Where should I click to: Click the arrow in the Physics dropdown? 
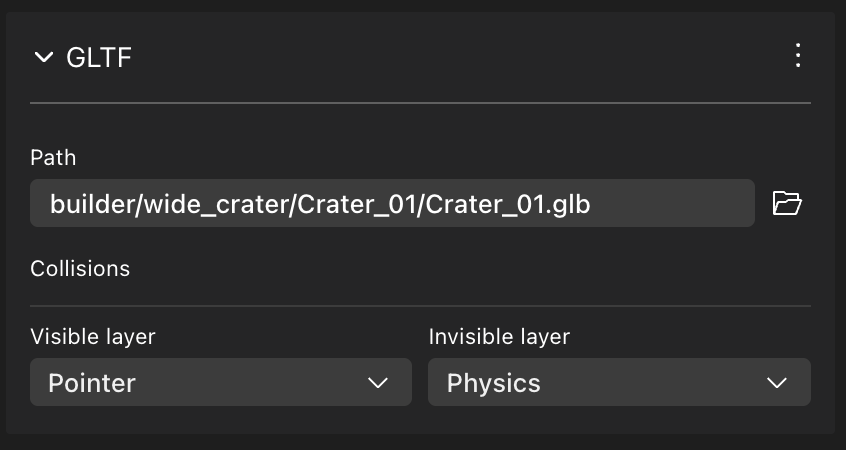(776, 383)
